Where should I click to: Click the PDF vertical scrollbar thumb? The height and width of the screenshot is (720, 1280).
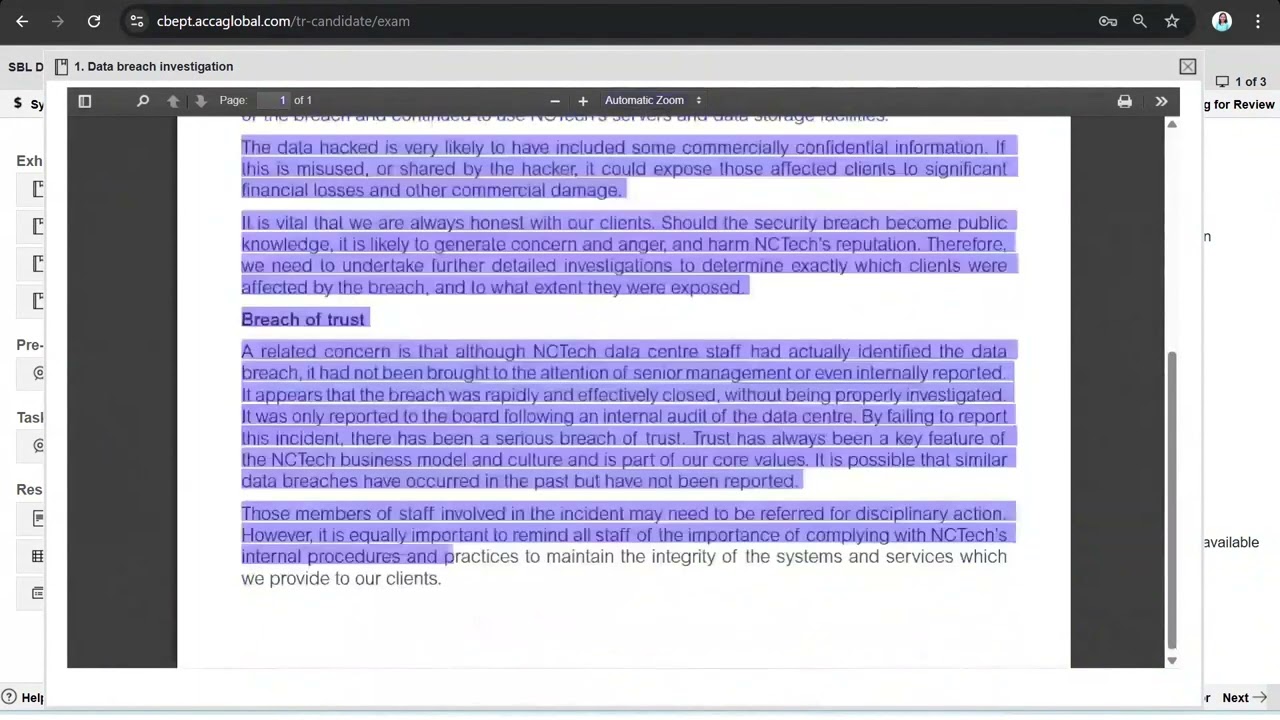(1172, 500)
